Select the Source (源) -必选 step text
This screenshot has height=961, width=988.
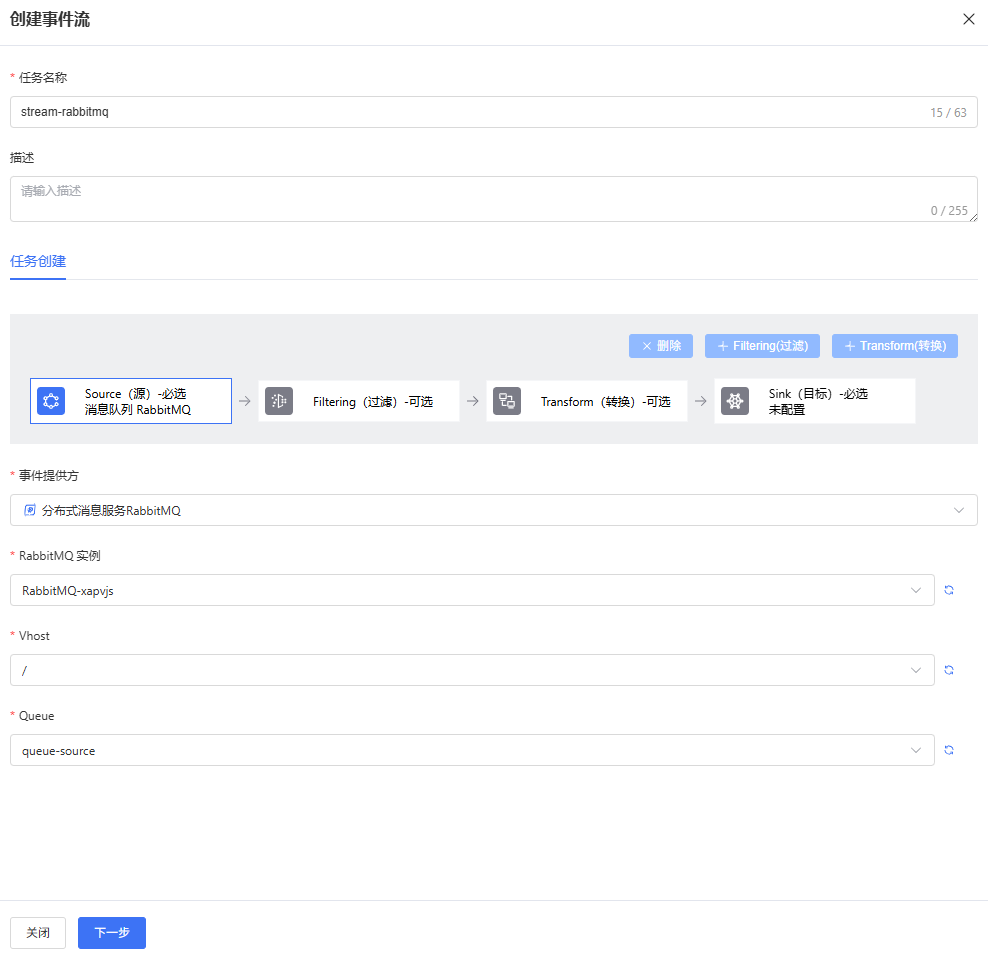(x=135, y=394)
